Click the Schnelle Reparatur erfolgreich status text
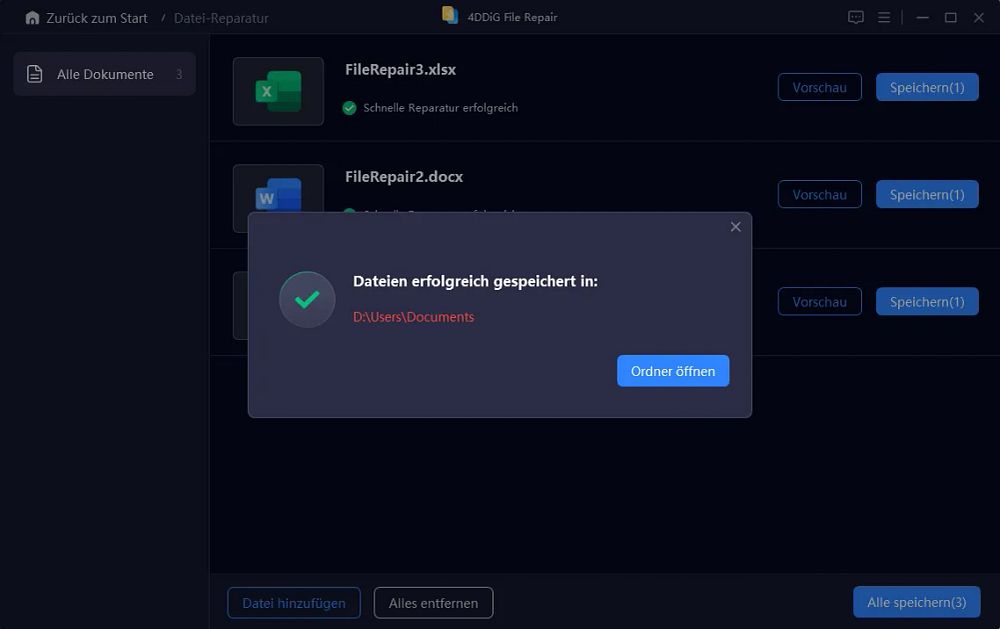 [x=441, y=108]
